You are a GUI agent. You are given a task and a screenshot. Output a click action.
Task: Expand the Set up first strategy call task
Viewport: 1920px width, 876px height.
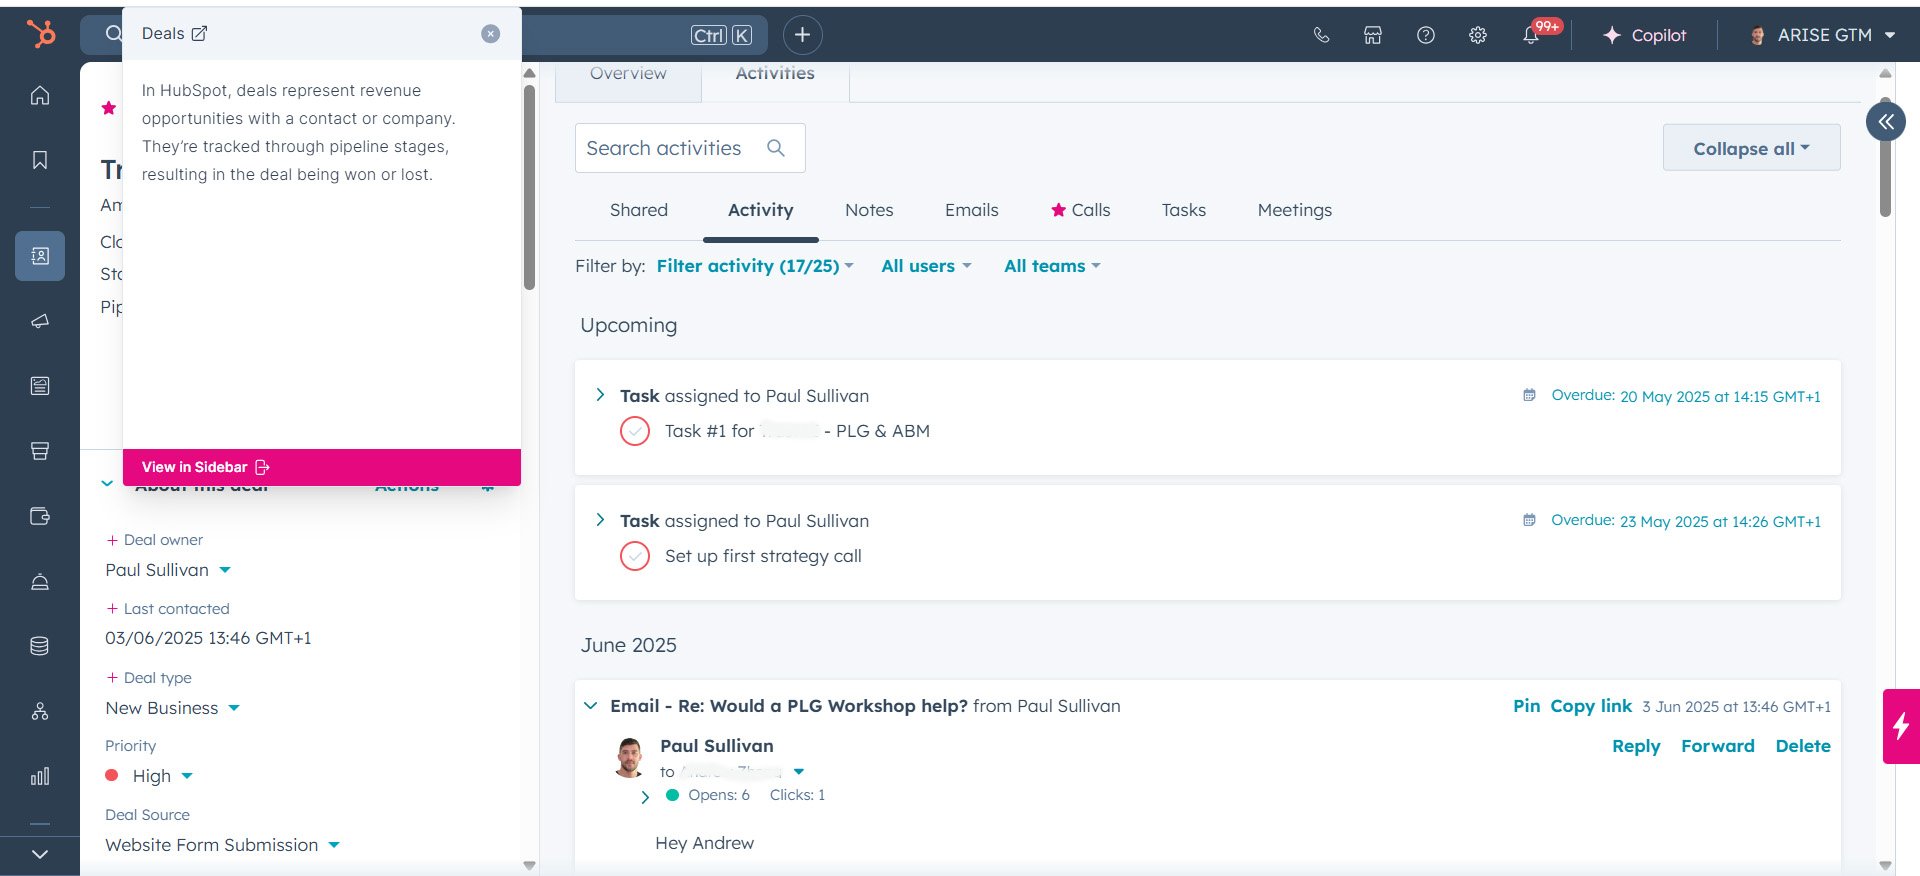[600, 520]
